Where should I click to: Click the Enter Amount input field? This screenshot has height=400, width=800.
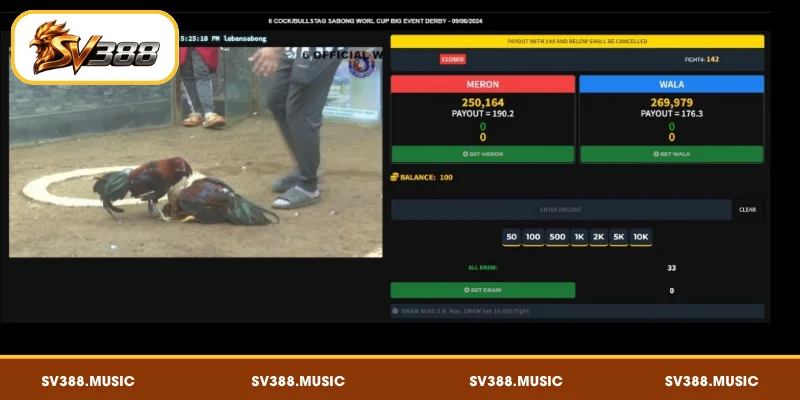click(561, 210)
